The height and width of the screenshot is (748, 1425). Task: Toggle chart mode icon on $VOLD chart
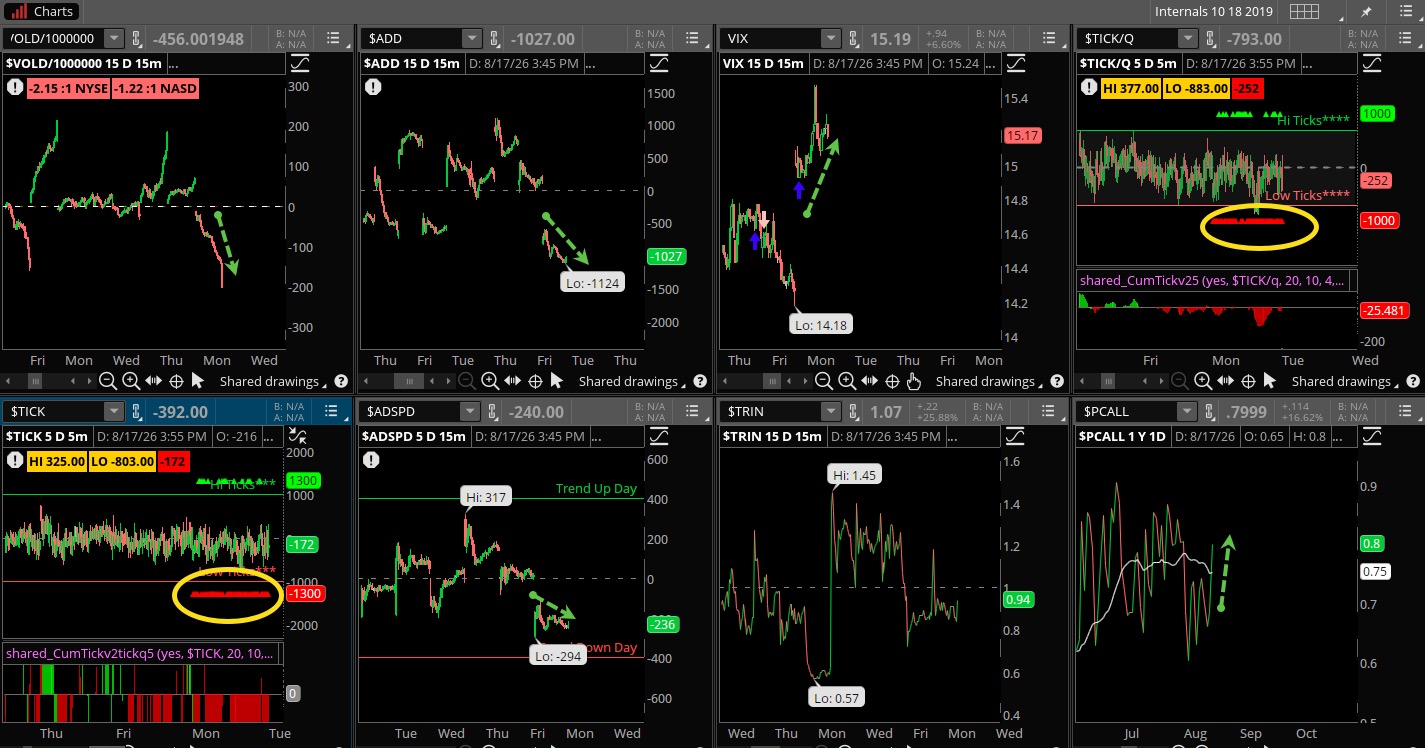[300, 63]
